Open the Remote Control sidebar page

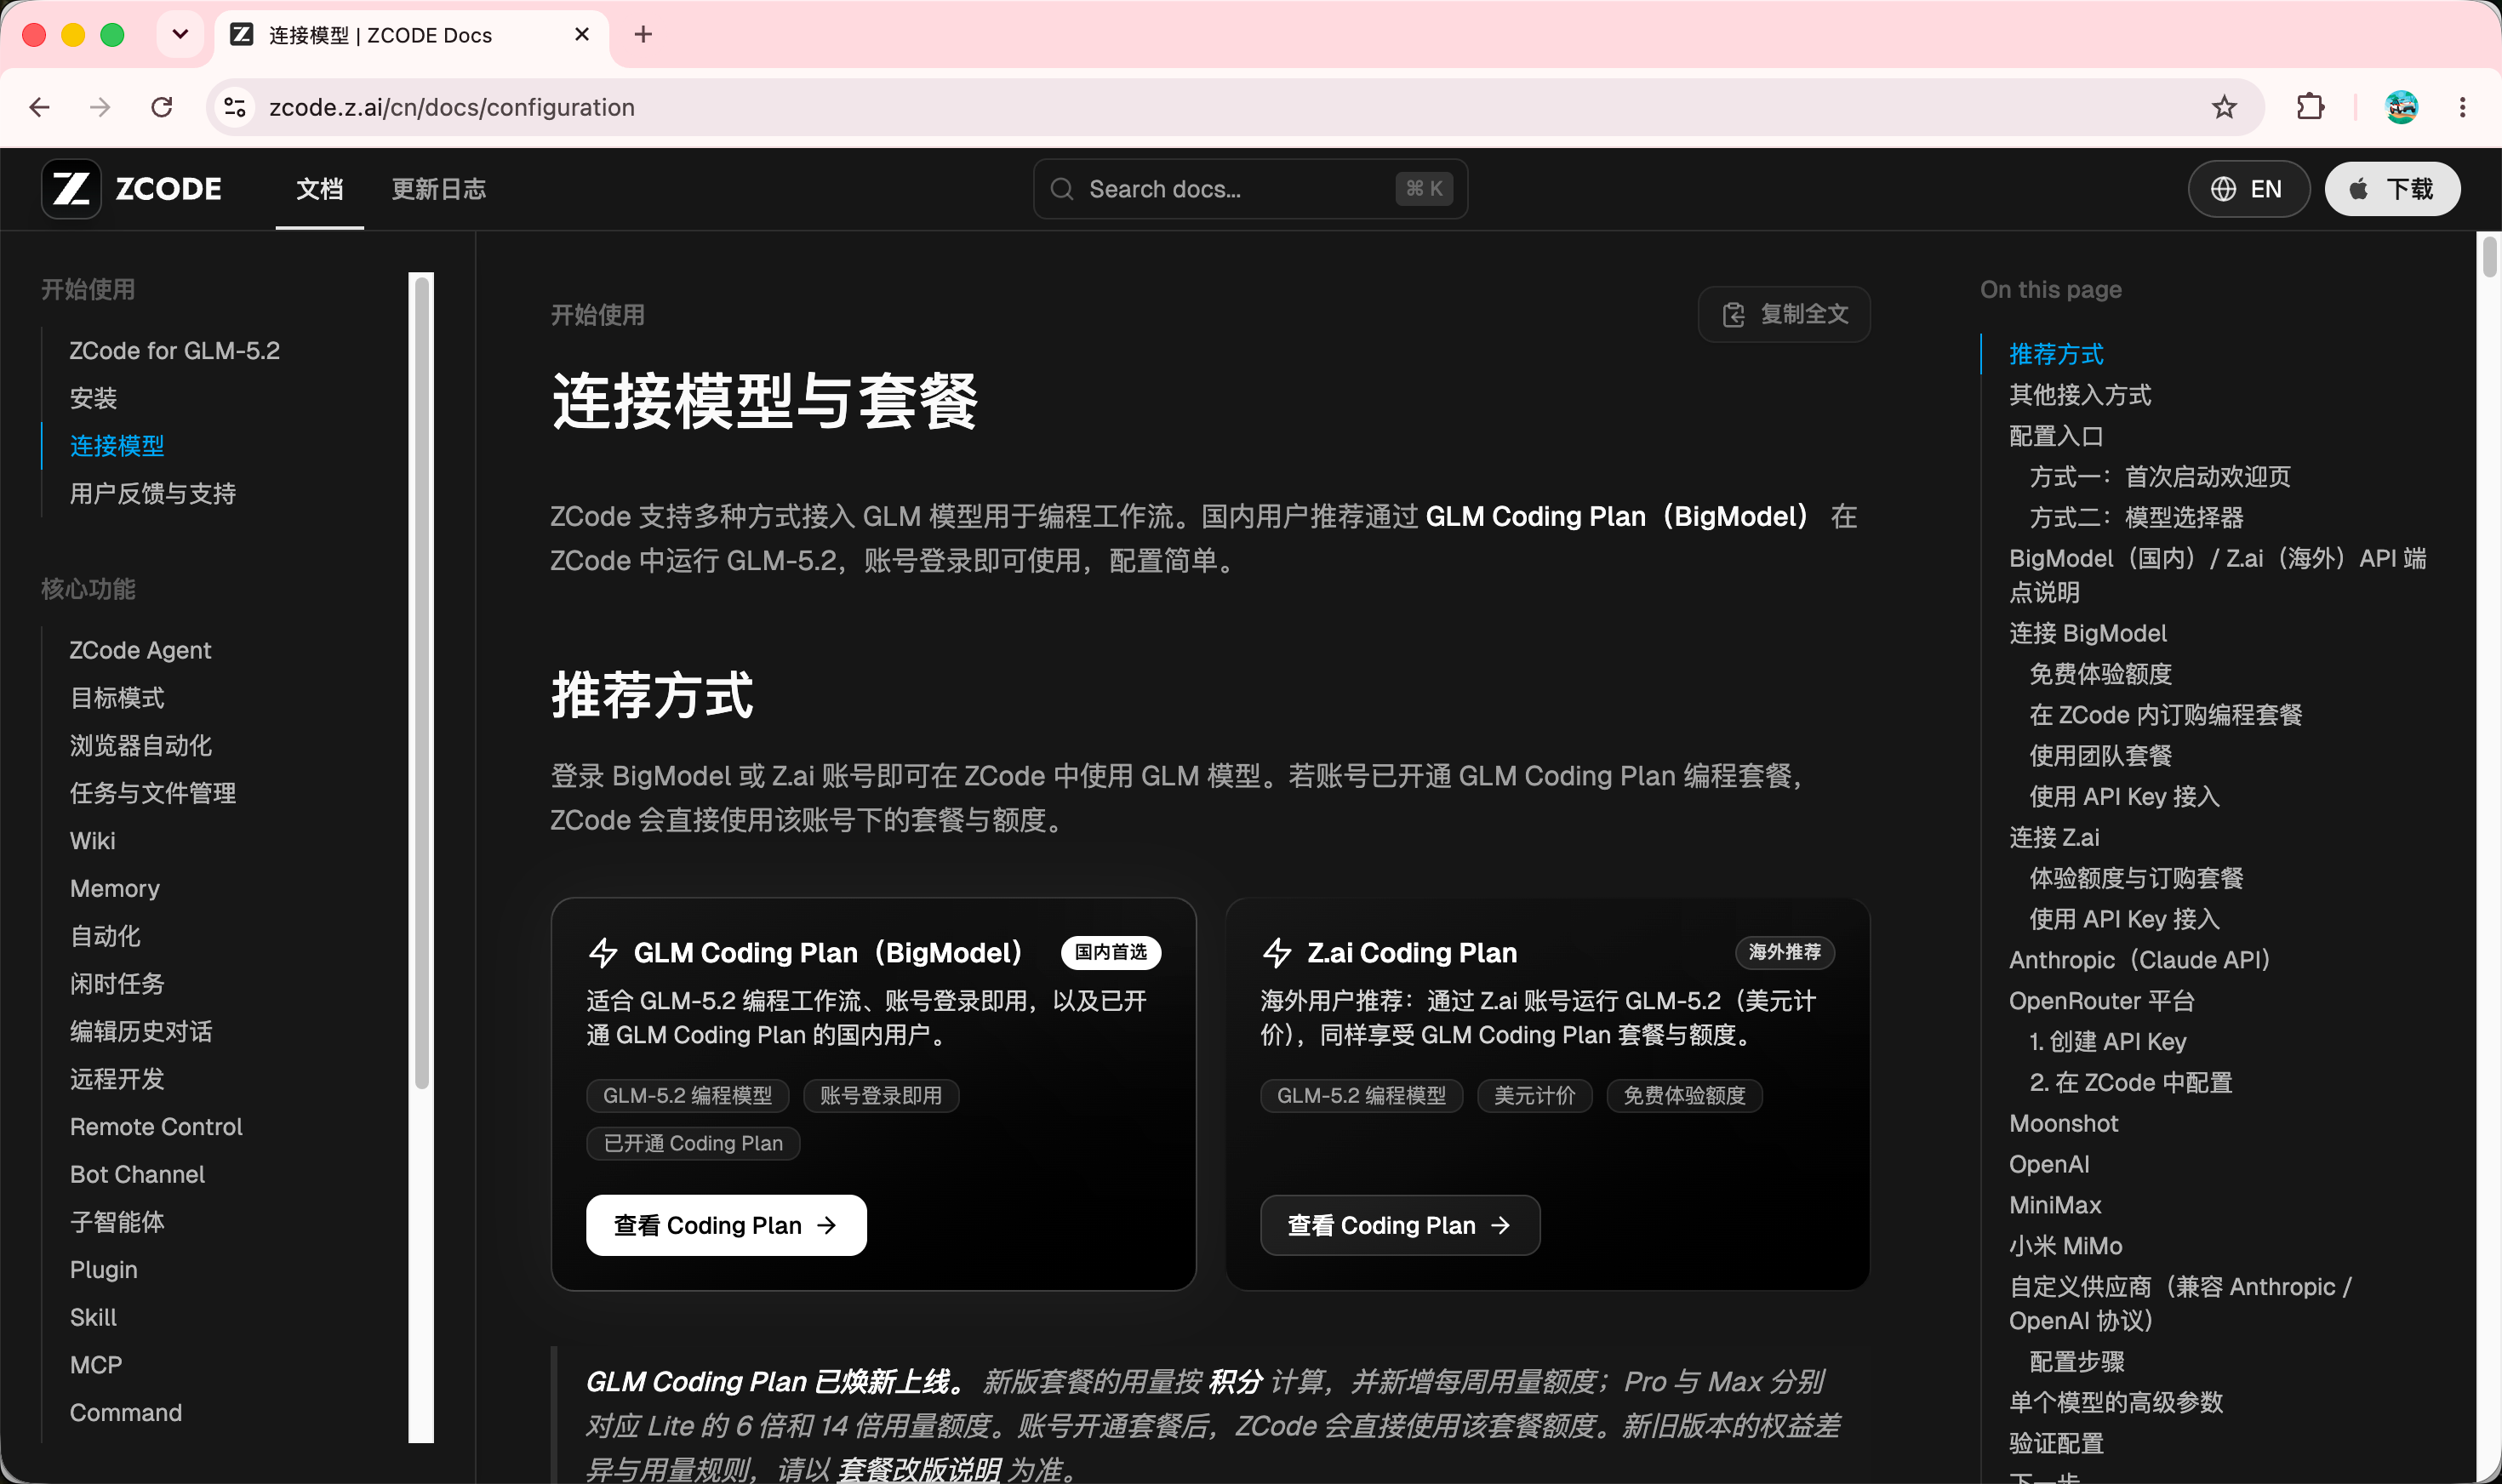pyautogui.click(x=157, y=1127)
